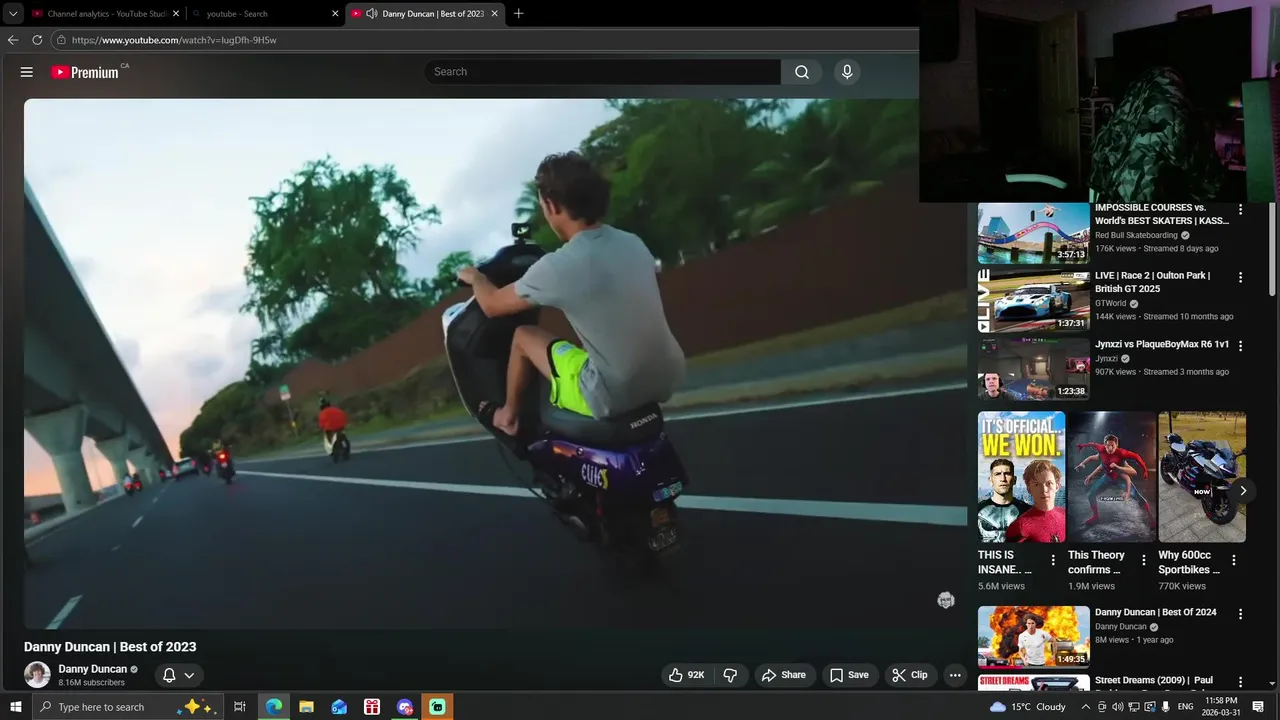This screenshot has height=720, width=1280.
Task: Show next shorts with right arrow
Action: point(1243,491)
